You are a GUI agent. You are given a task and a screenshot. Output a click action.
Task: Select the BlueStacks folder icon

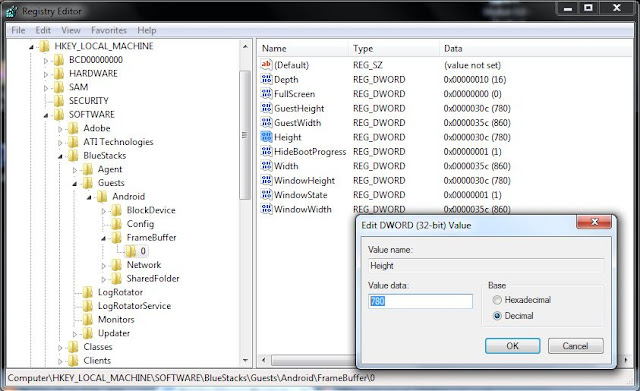coord(73,156)
